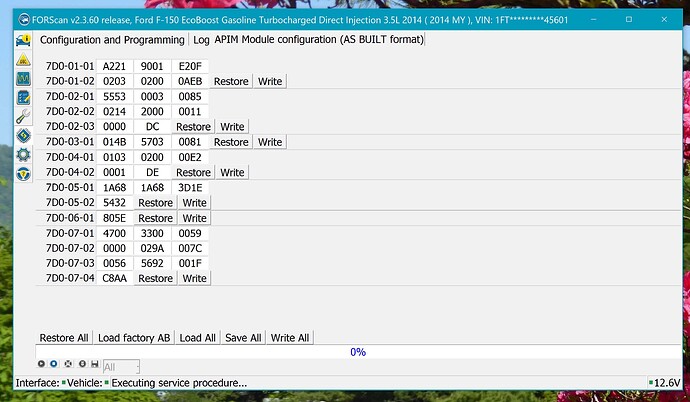The width and height of the screenshot is (690, 402).
Task: Edit the DE field in row 7D0-04-02
Action: 152,172
